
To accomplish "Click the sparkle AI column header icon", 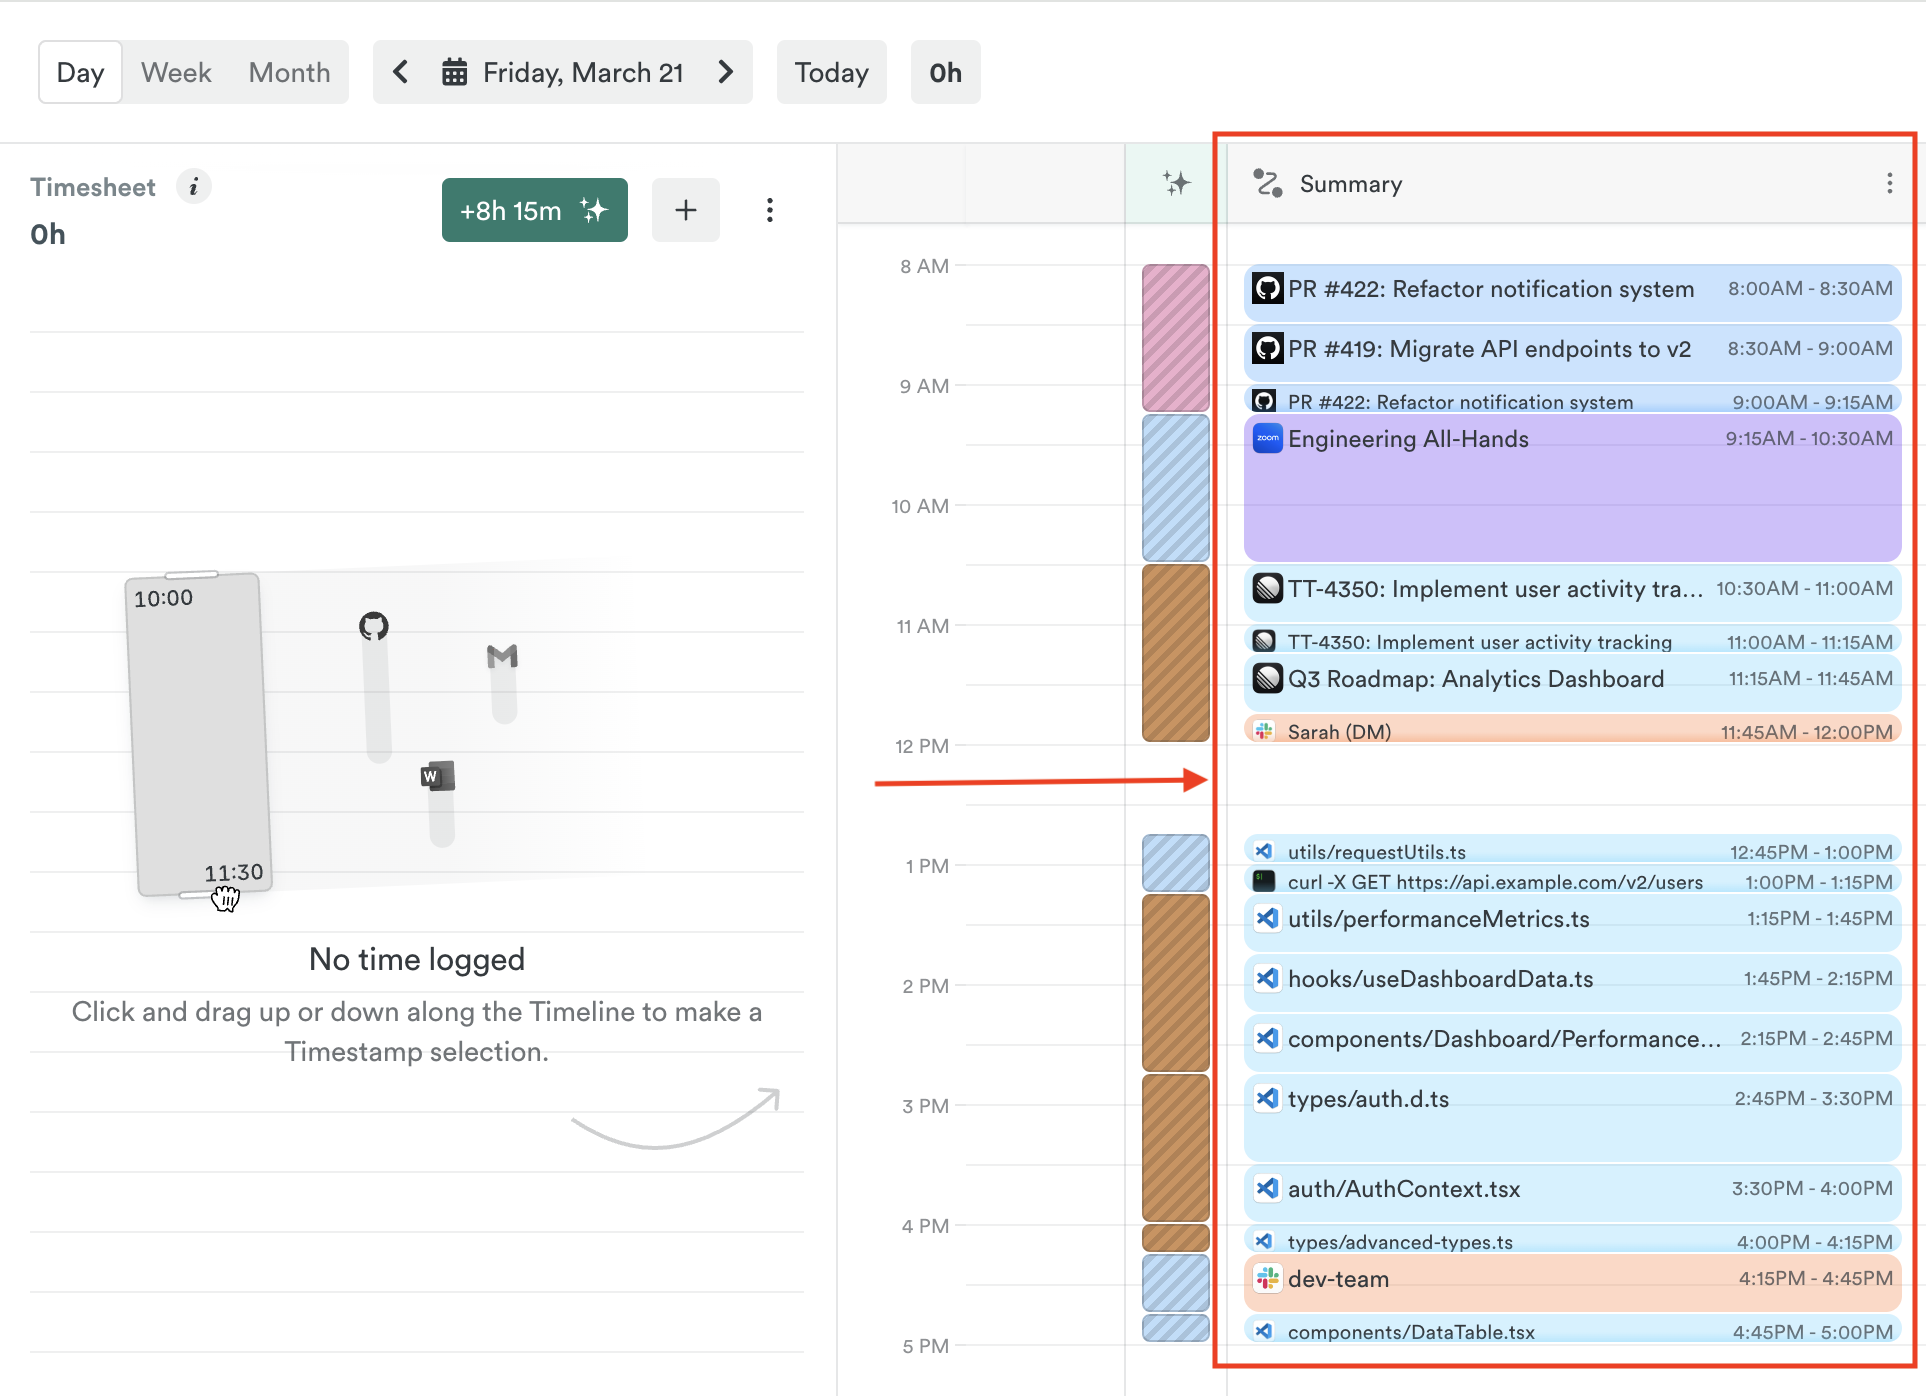I will pyautogui.click(x=1176, y=183).
